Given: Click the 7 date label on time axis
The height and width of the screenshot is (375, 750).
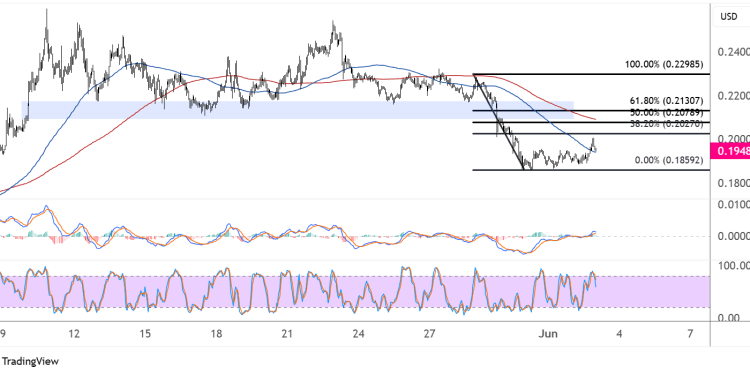Looking at the screenshot, I should pyautogui.click(x=690, y=333).
